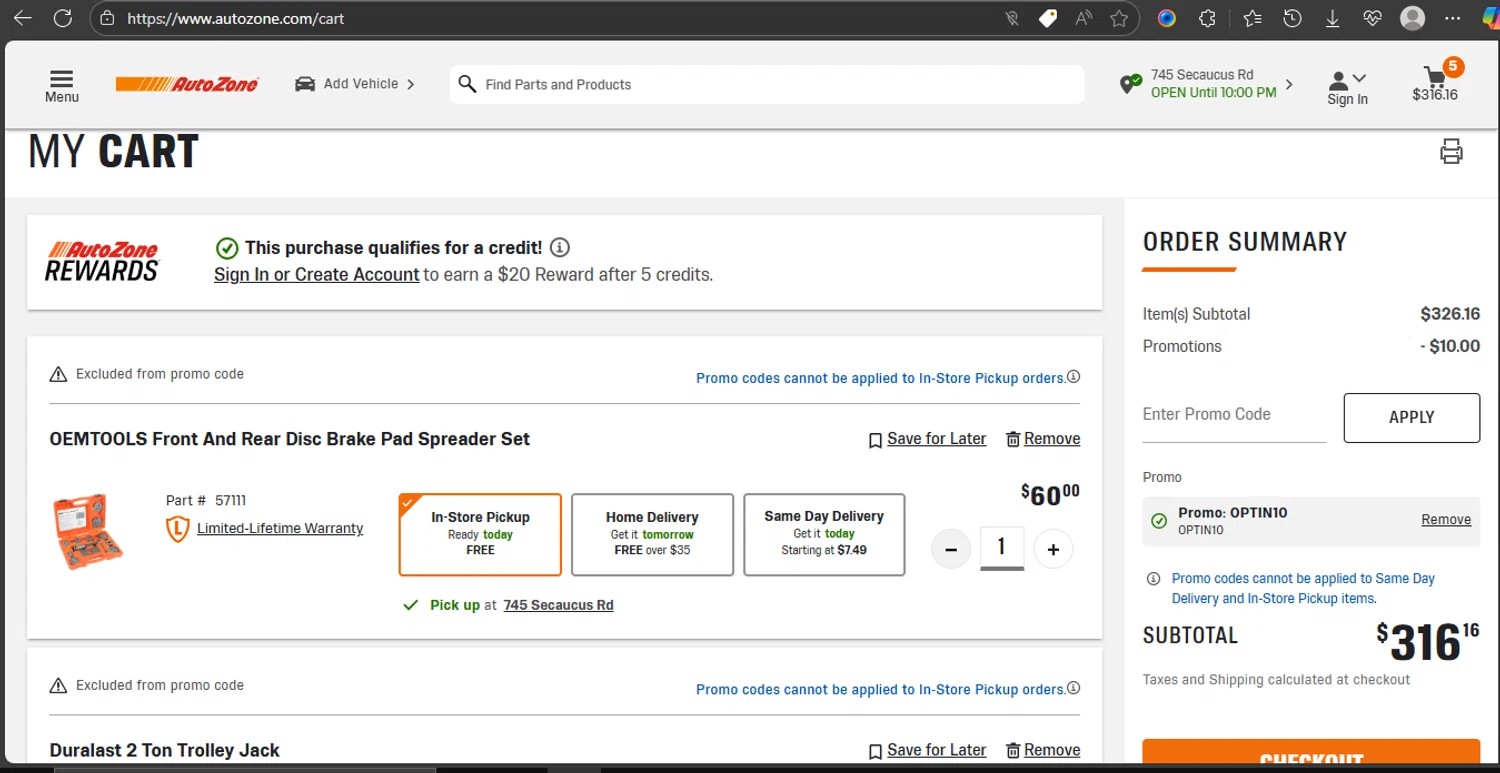Image resolution: width=1500 pixels, height=773 pixels.
Task: Expand store details chevron next to 745 Secaucus Rd
Action: pyautogui.click(x=1288, y=84)
